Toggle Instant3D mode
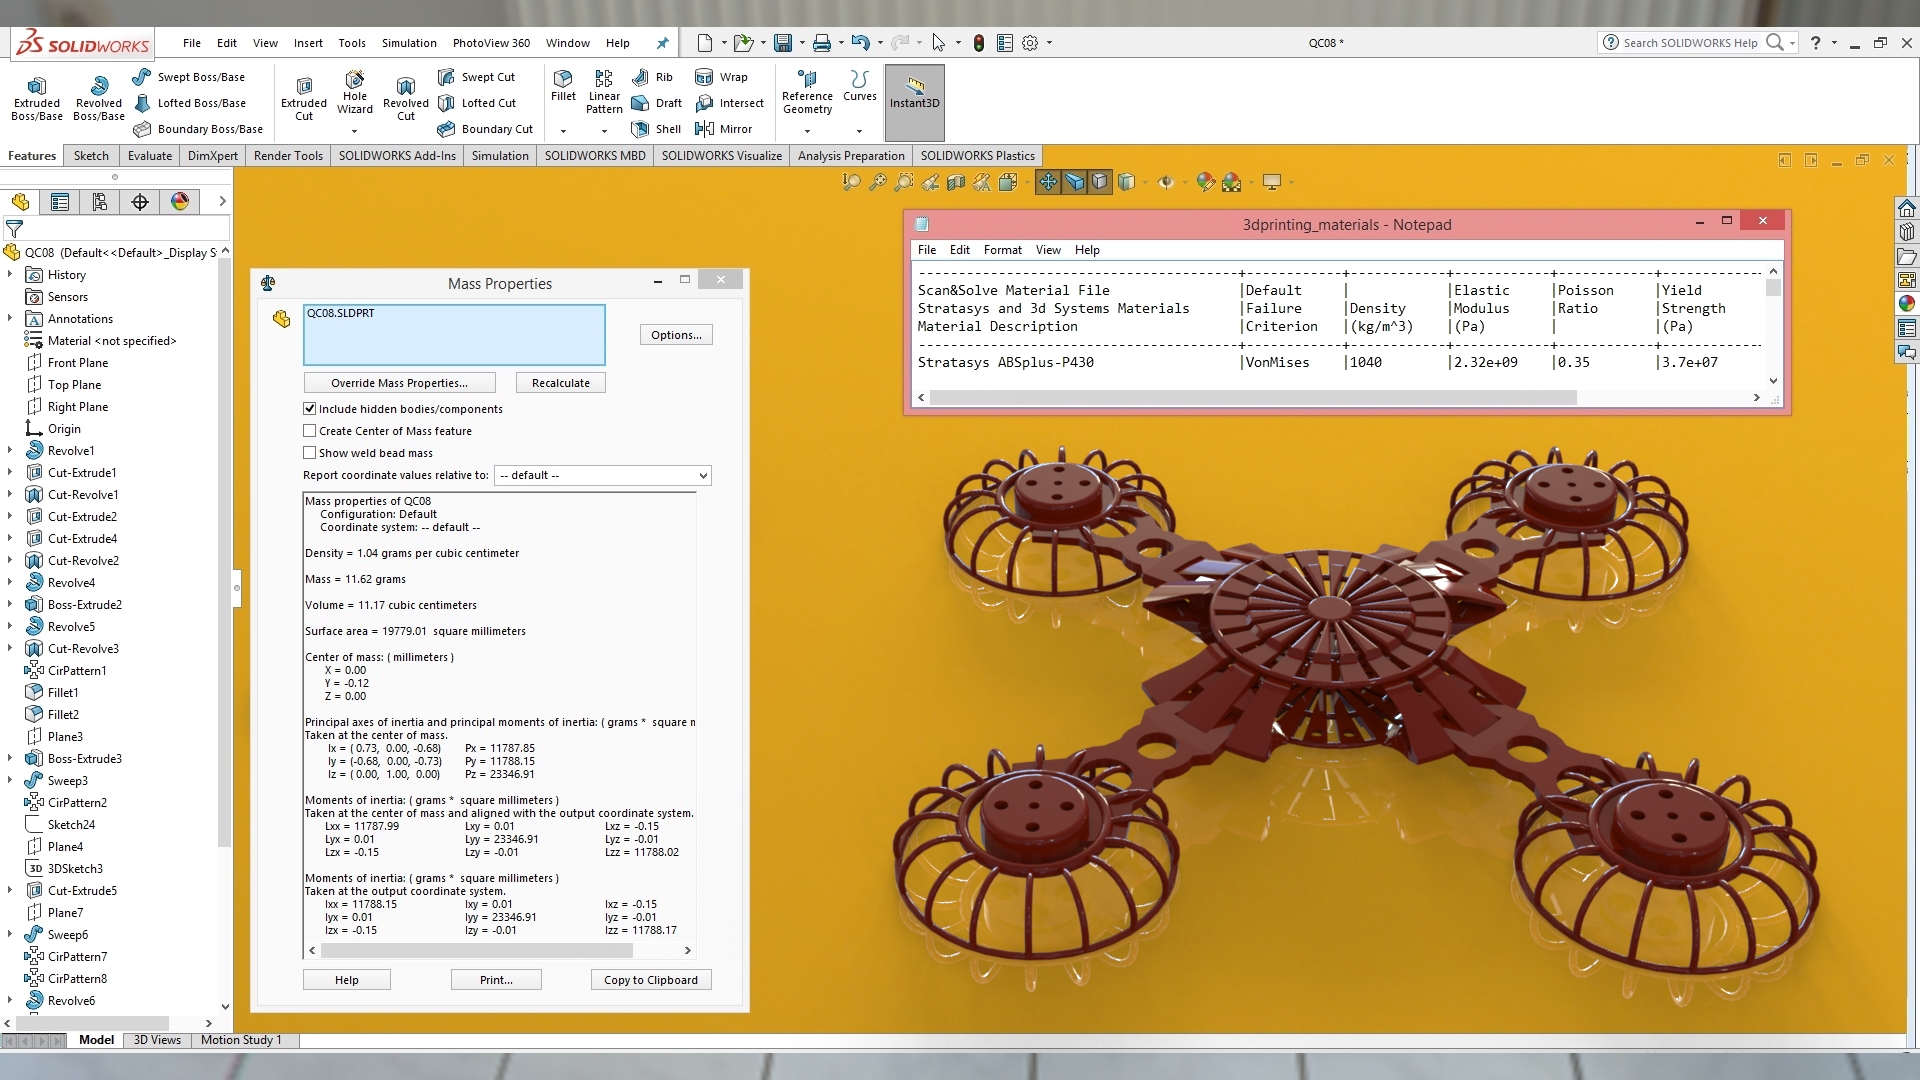Viewport: 1920px width, 1080px height. [914, 102]
